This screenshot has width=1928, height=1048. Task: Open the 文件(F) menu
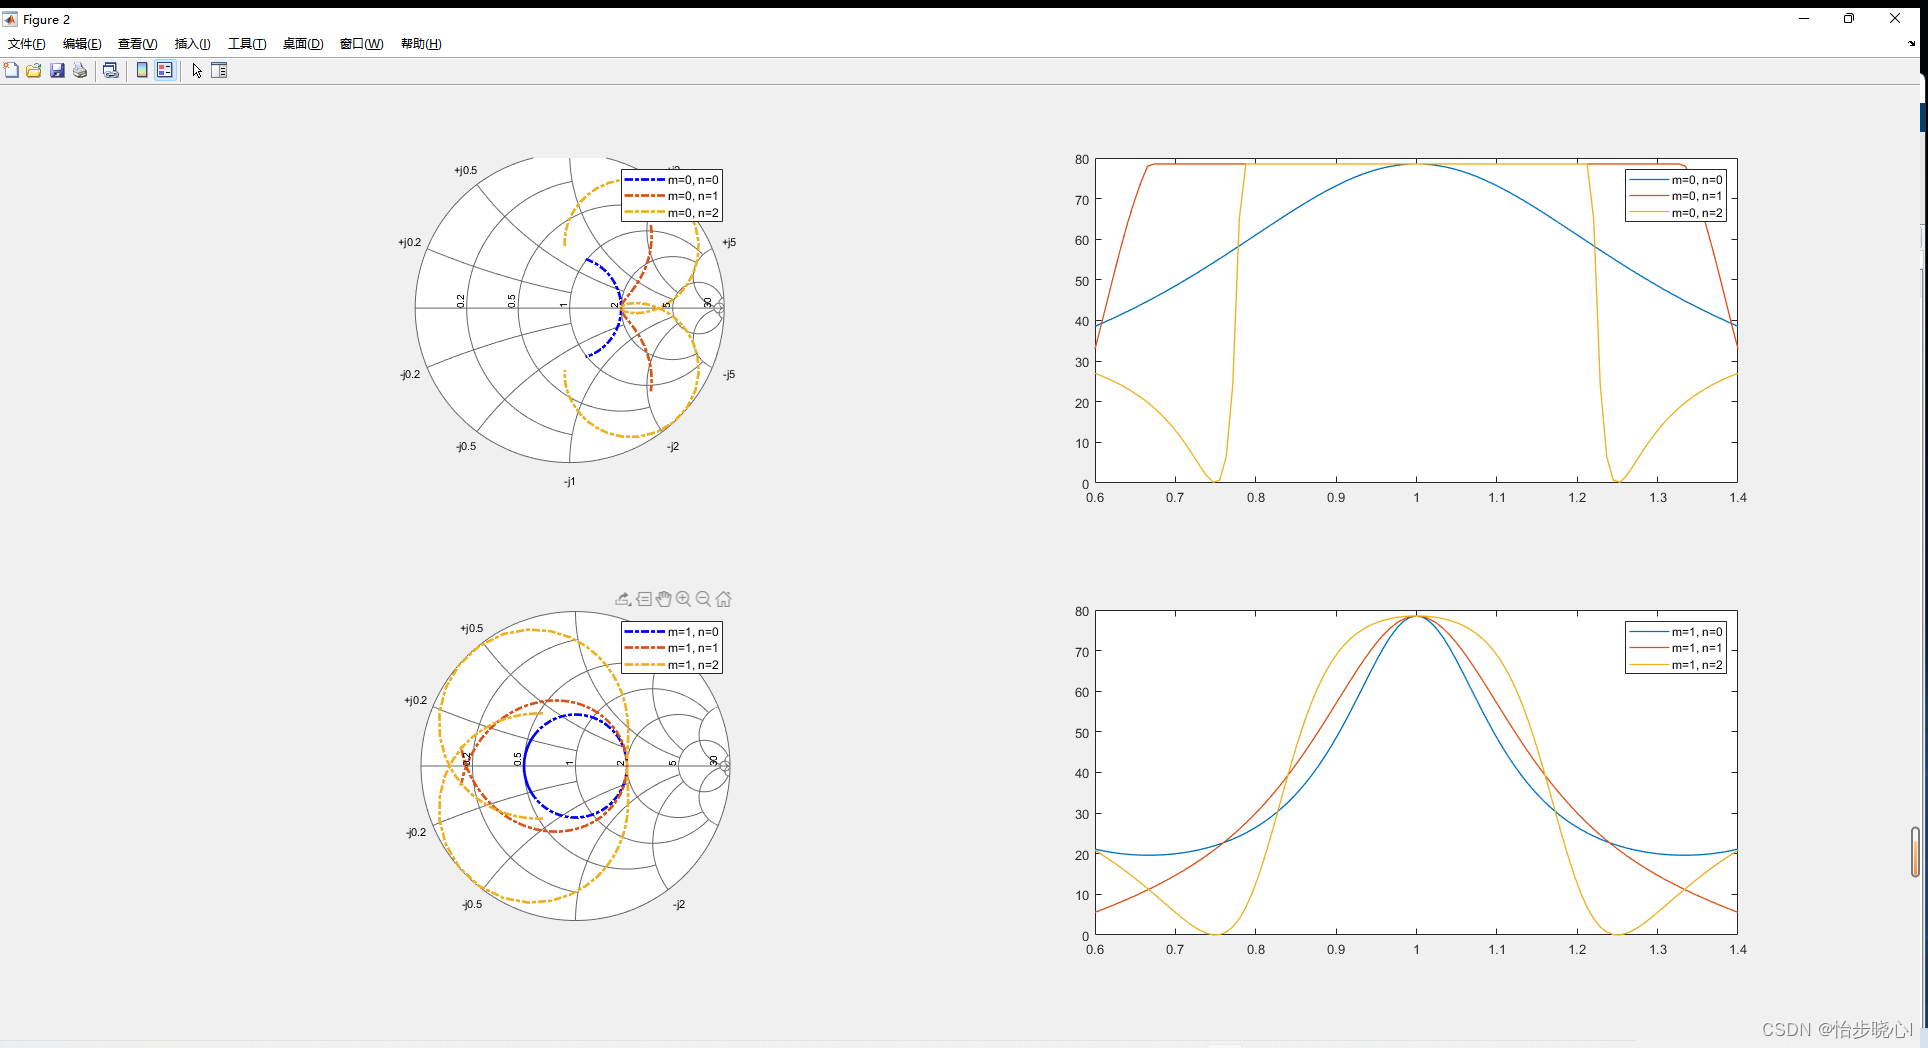click(27, 44)
